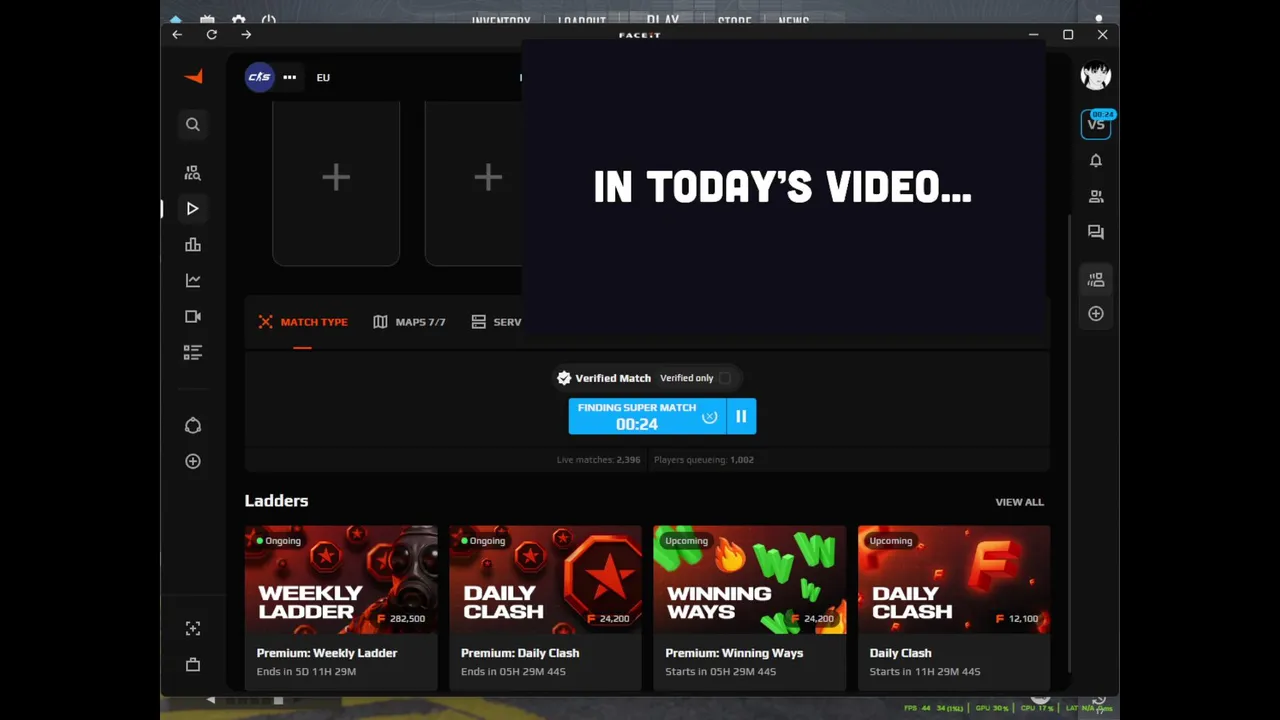Click the right sidebar plus circle icon
This screenshot has height=720, width=1280.
click(1096, 314)
